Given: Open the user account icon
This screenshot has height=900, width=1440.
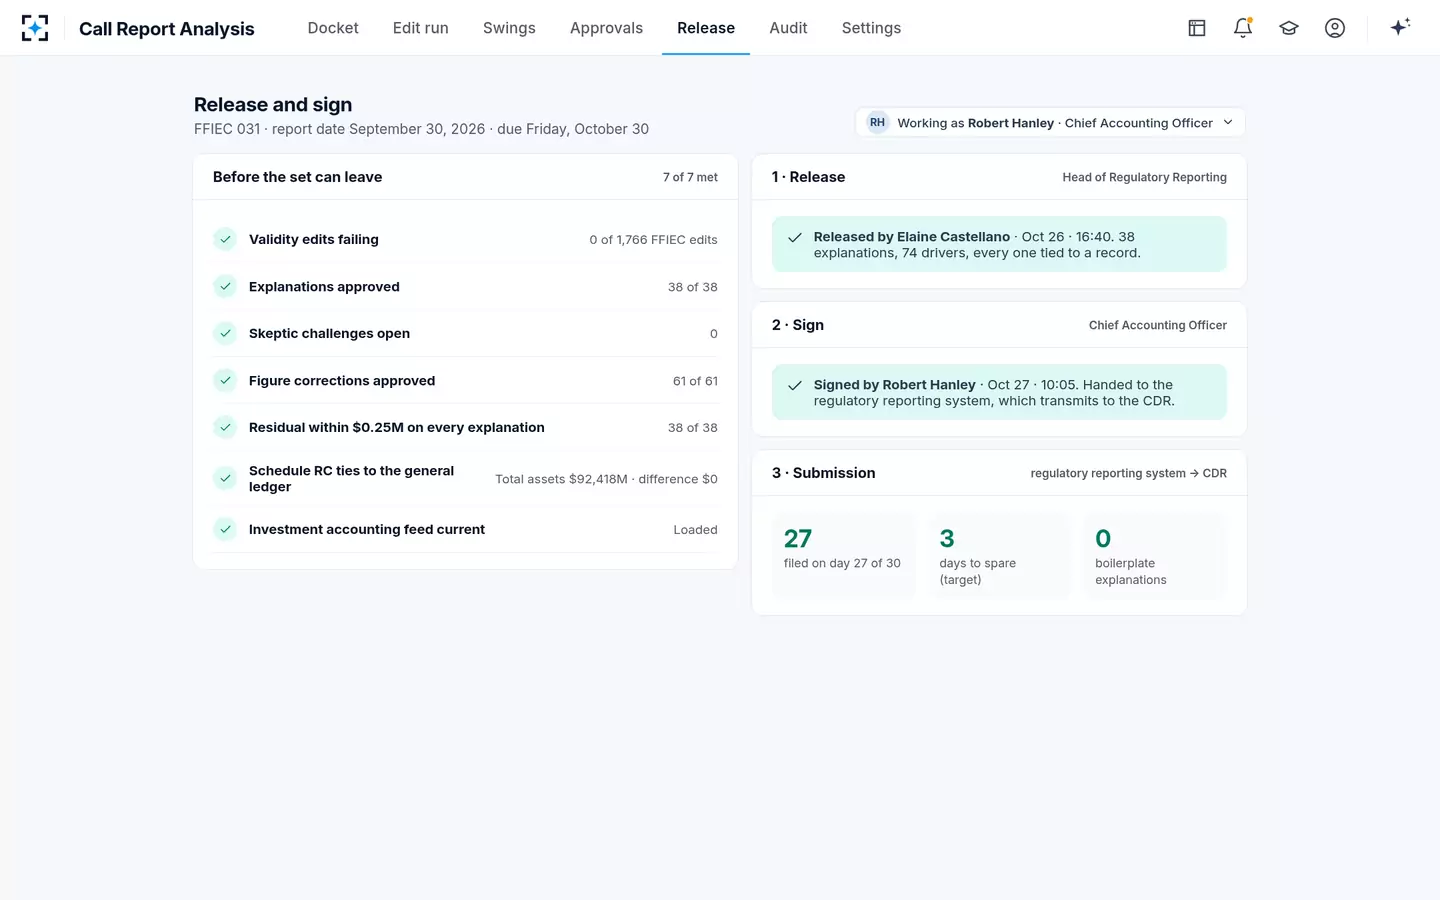Looking at the screenshot, I should tap(1335, 28).
